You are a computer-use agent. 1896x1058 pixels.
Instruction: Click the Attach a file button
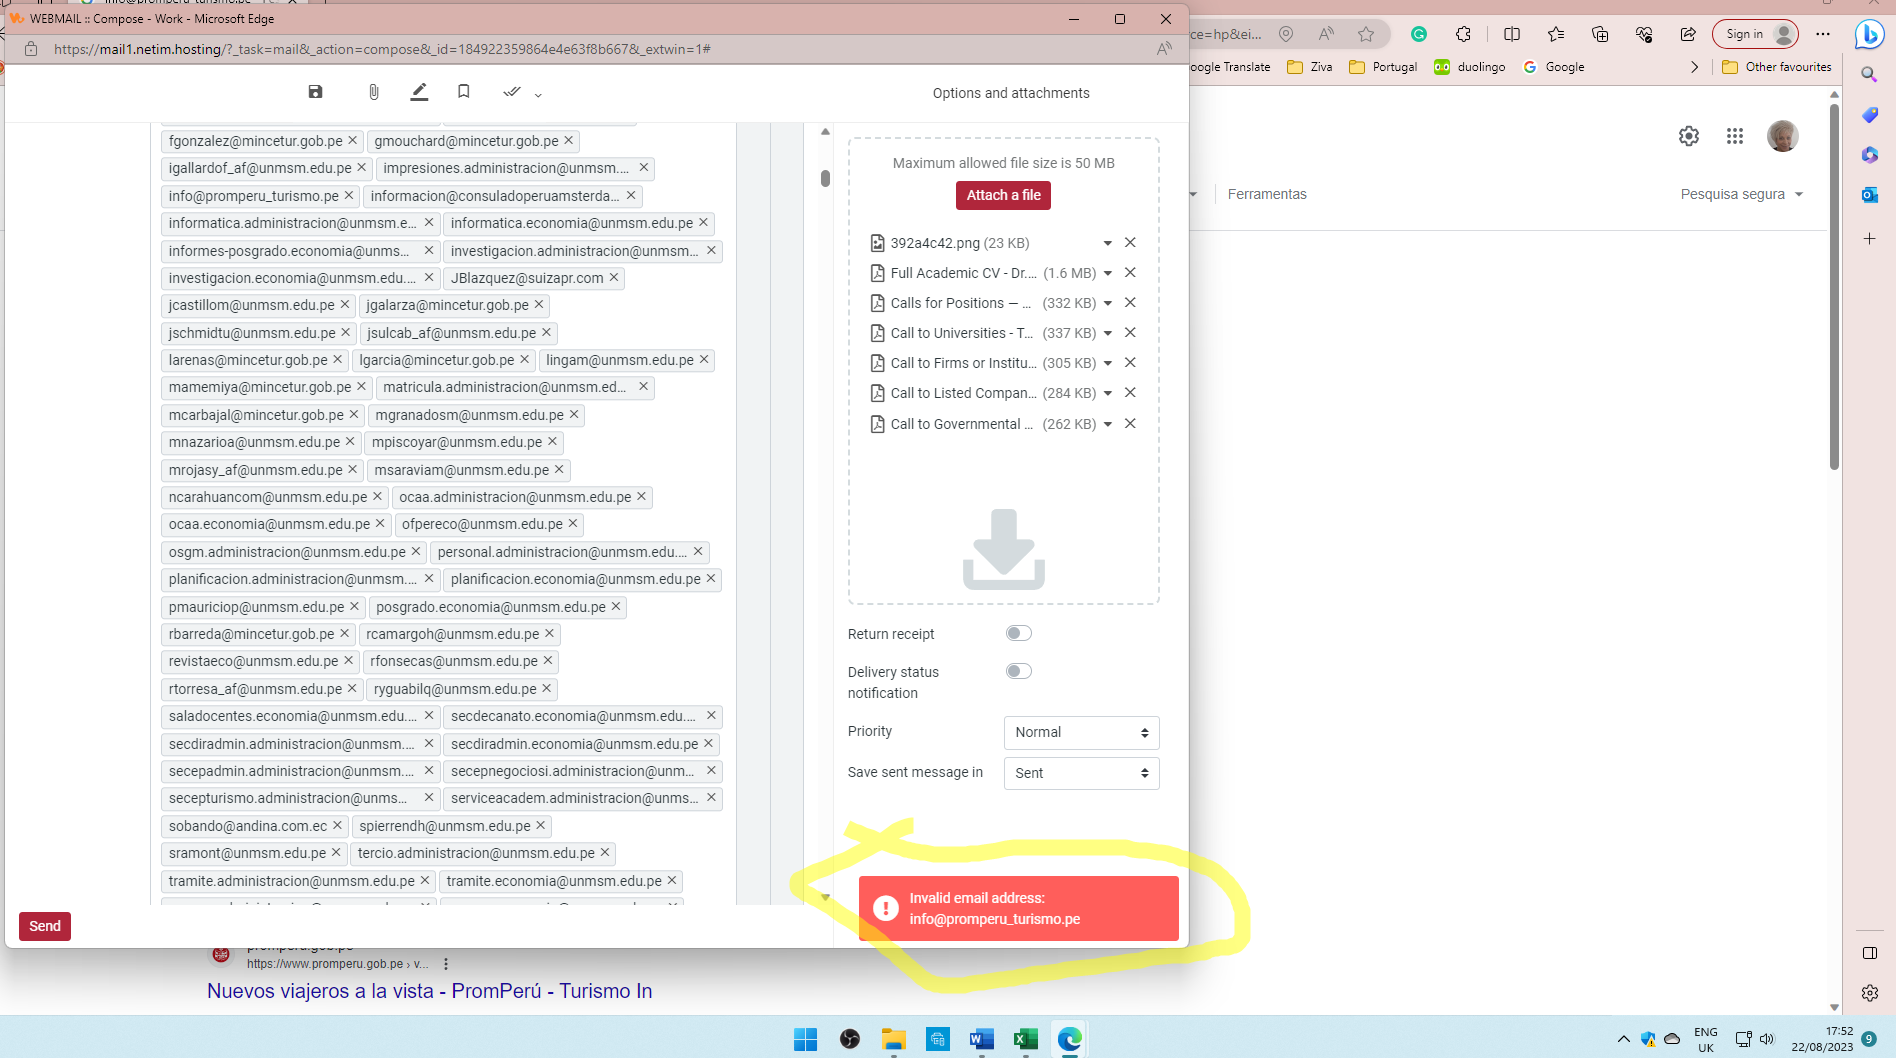[x=1003, y=195]
